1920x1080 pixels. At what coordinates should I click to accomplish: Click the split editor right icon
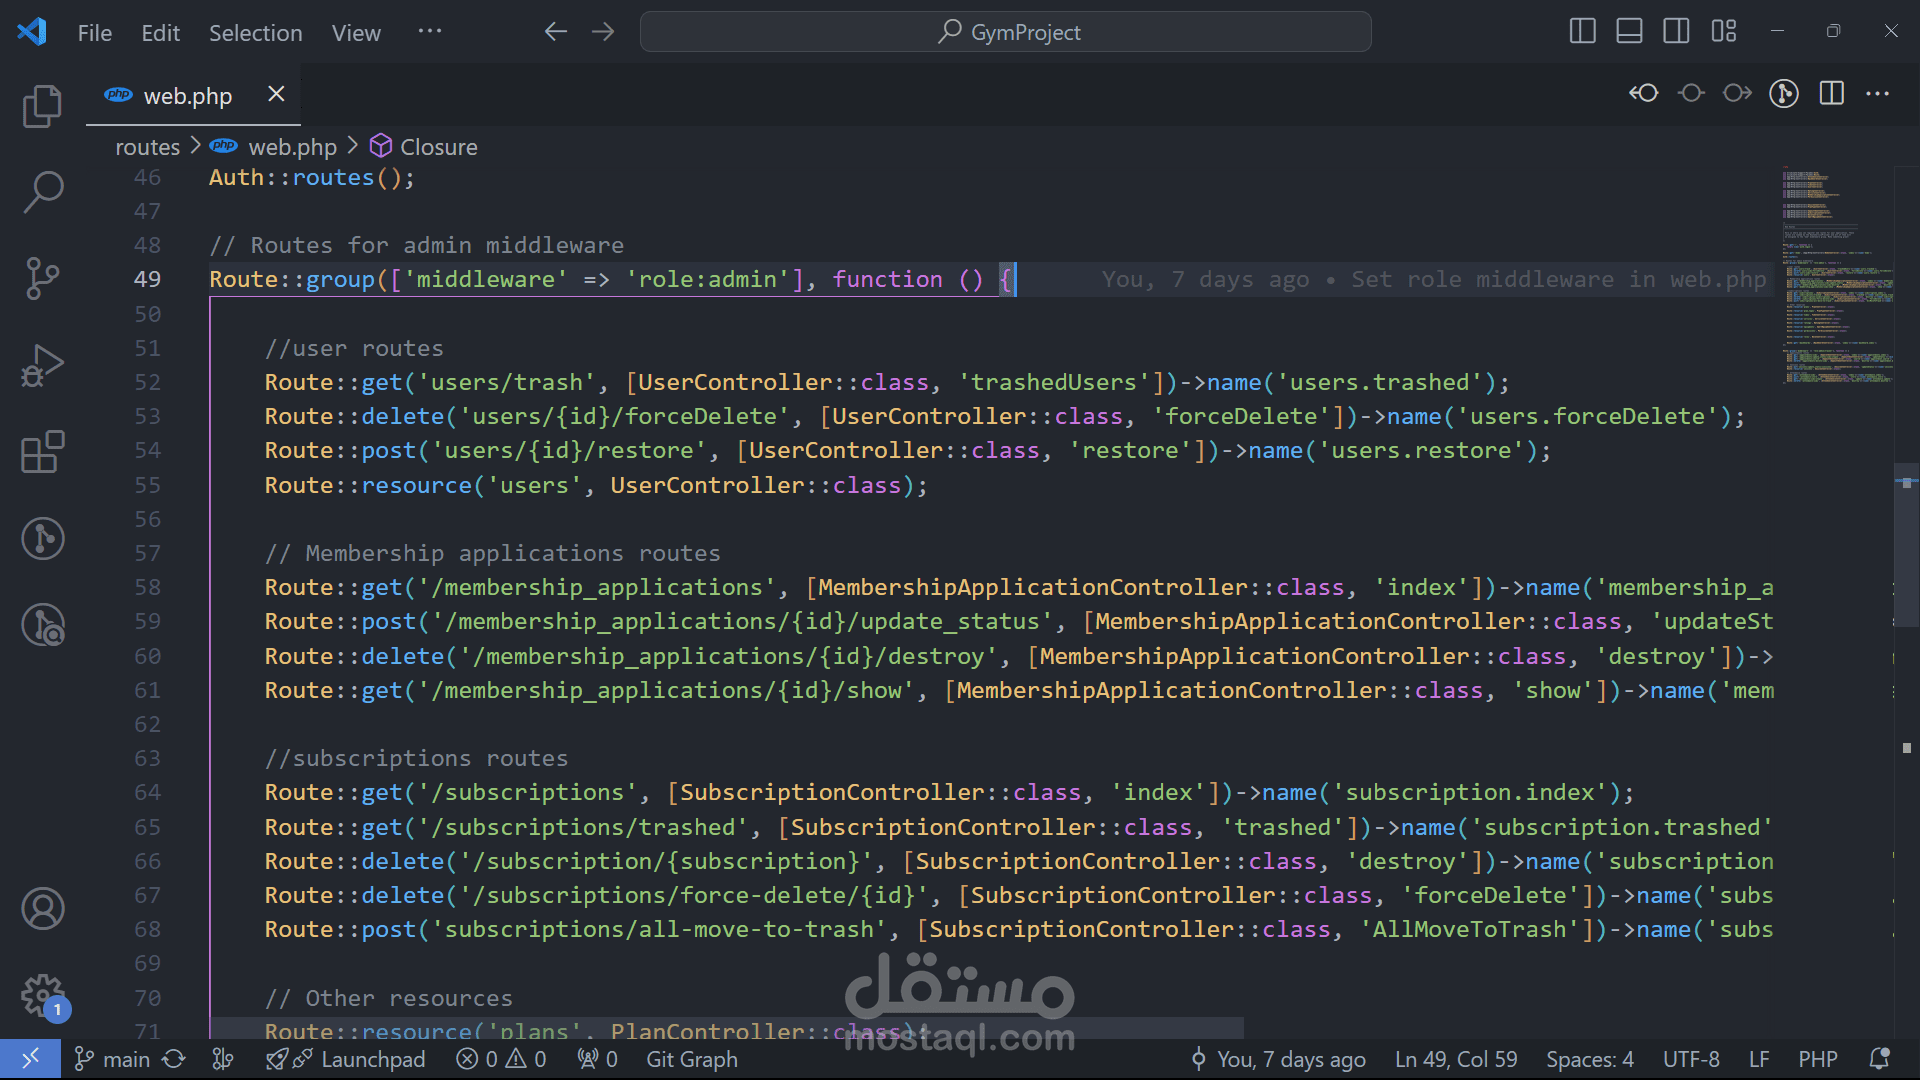pyautogui.click(x=1831, y=94)
